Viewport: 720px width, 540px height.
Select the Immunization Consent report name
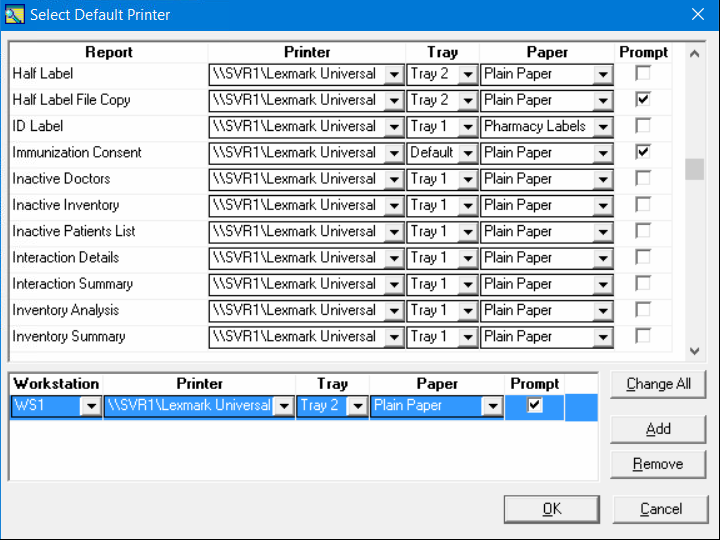coord(77,152)
